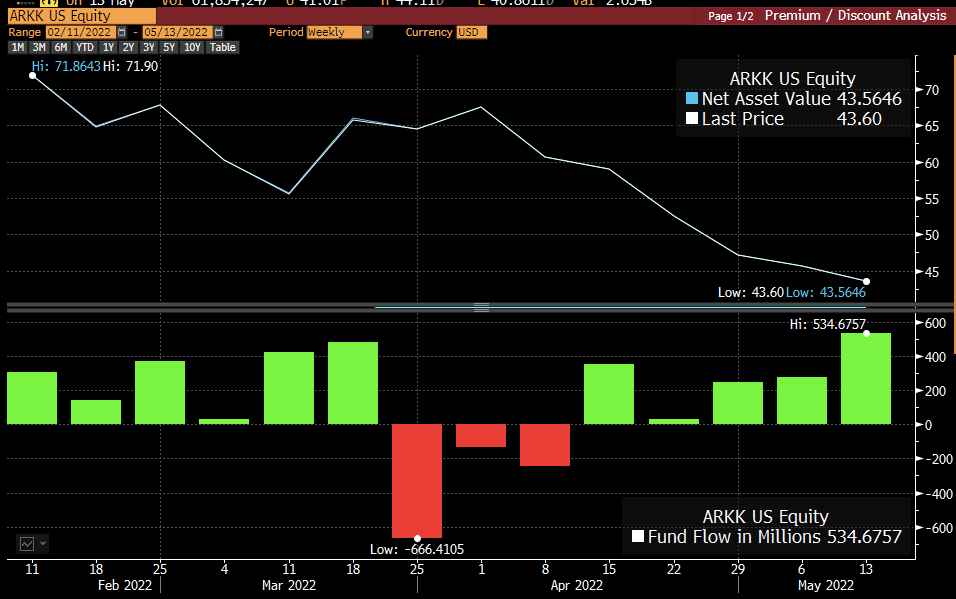Click the Fund Flow in Millions legend swatch
Image resolution: width=956 pixels, height=599 pixels.
[638, 536]
